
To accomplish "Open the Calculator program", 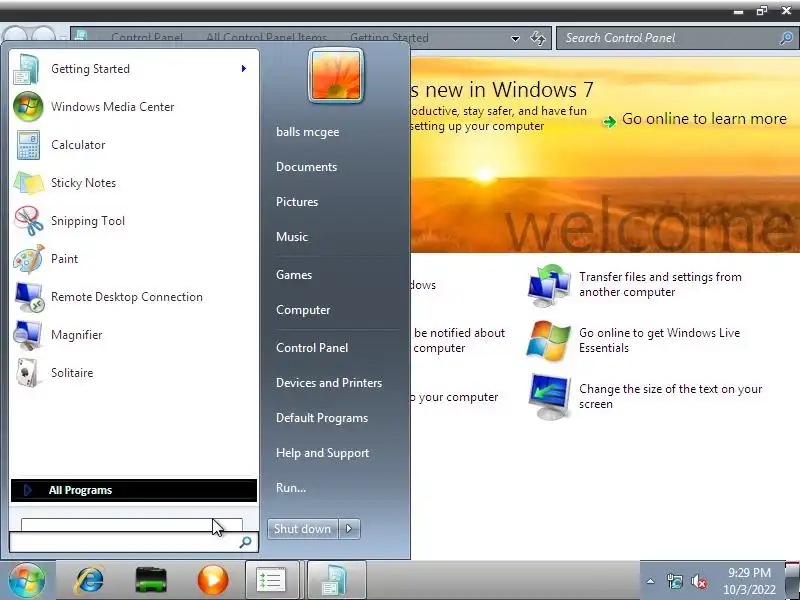I will click(x=134, y=145).
